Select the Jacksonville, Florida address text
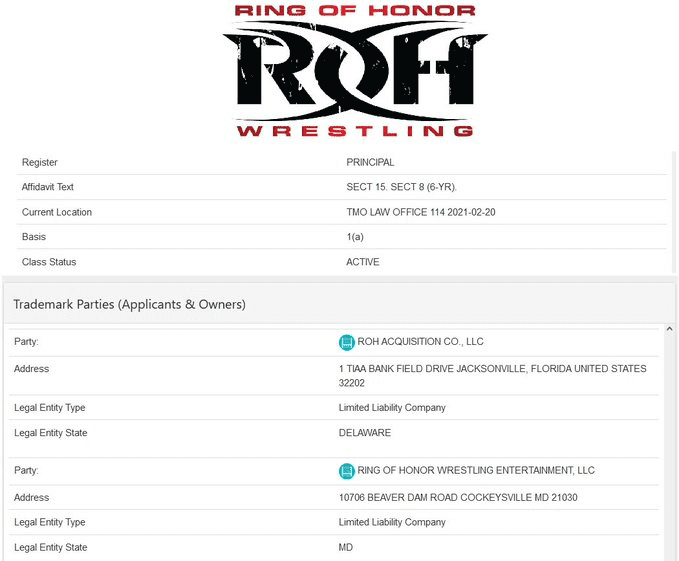This screenshot has height=561, width=679. [492, 375]
